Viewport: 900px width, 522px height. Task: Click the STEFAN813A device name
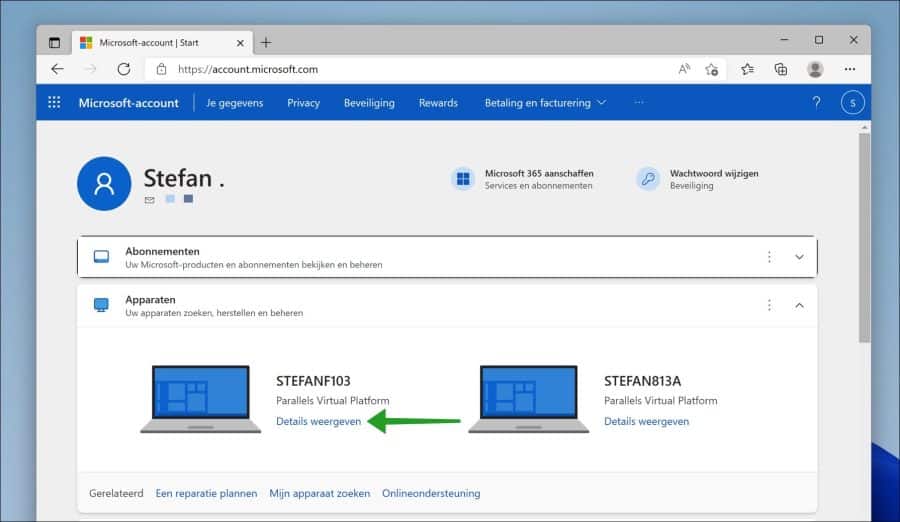[x=642, y=381]
